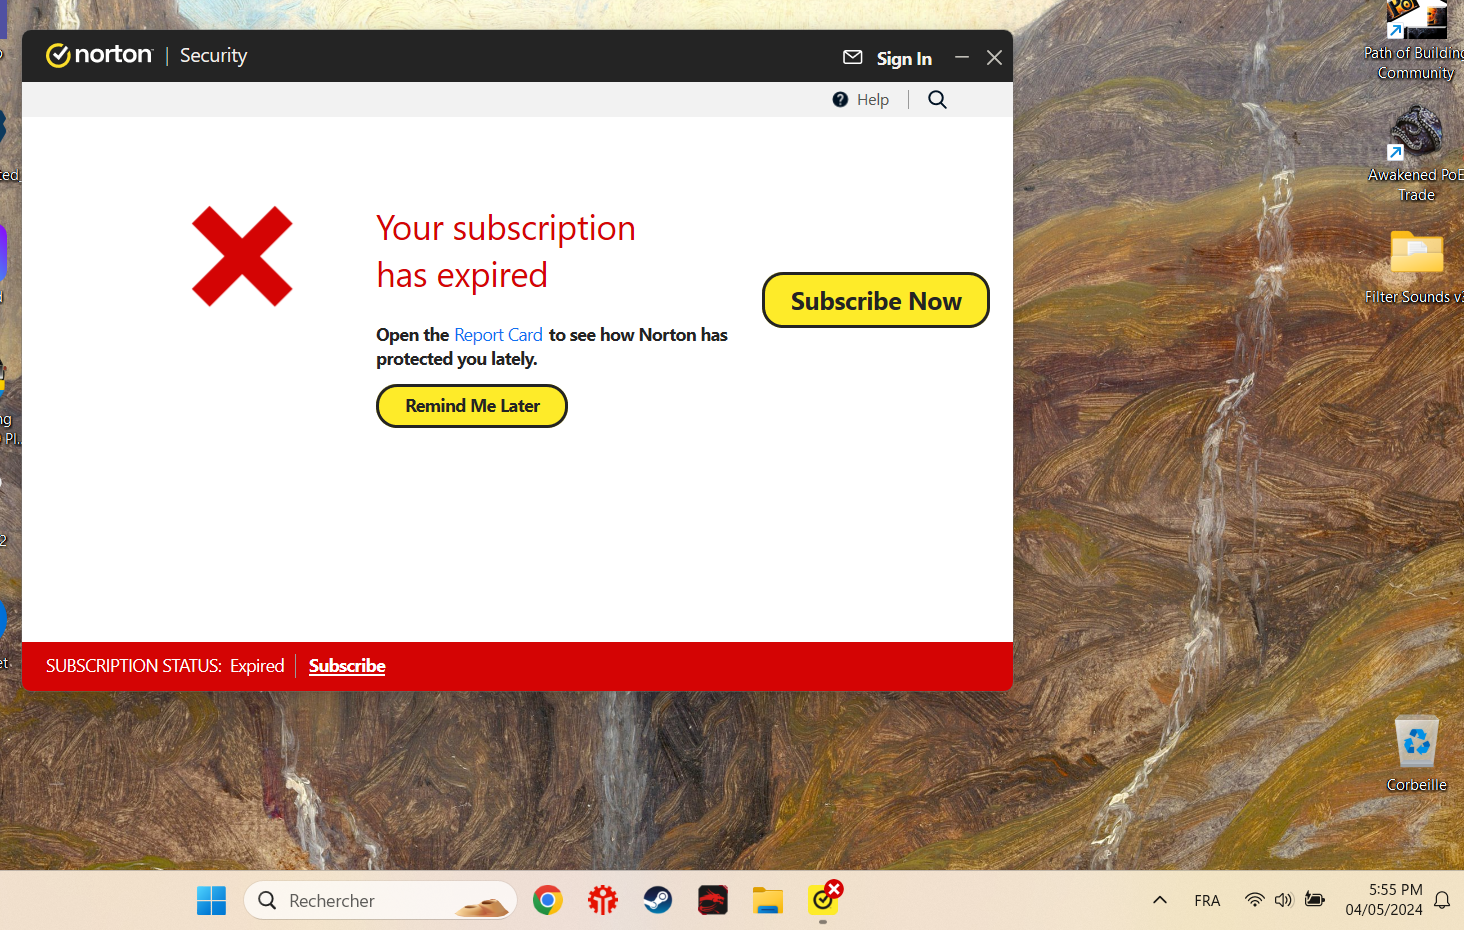1464x930 pixels.
Task: Open the red gear app in taskbar
Action: [x=603, y=900]
